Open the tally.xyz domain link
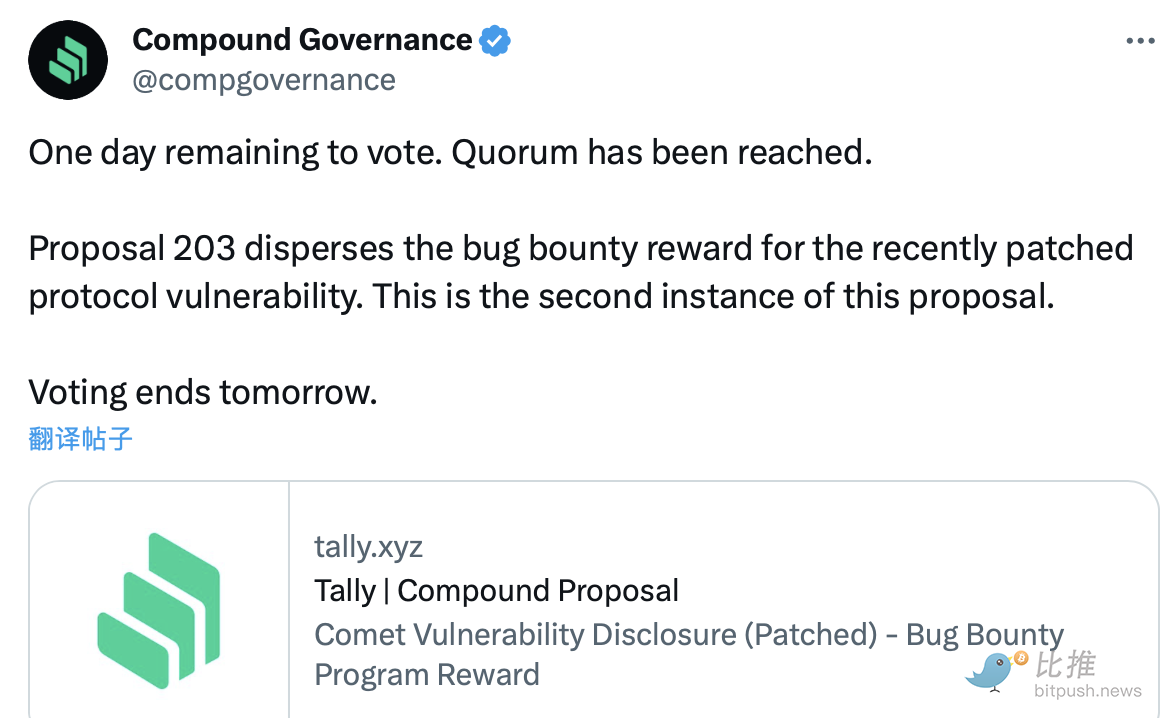Image resolution: width=1162 pixels, height=718 pixels. point(368,547)
